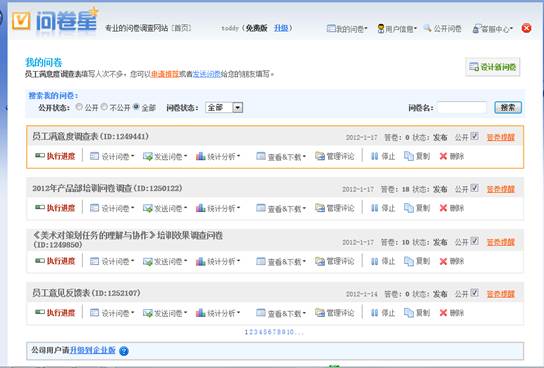Screen dimensions: 544x368
Task: Toggle 公开 checkbox for 员工意见反馈表
Action: point(475,293)
